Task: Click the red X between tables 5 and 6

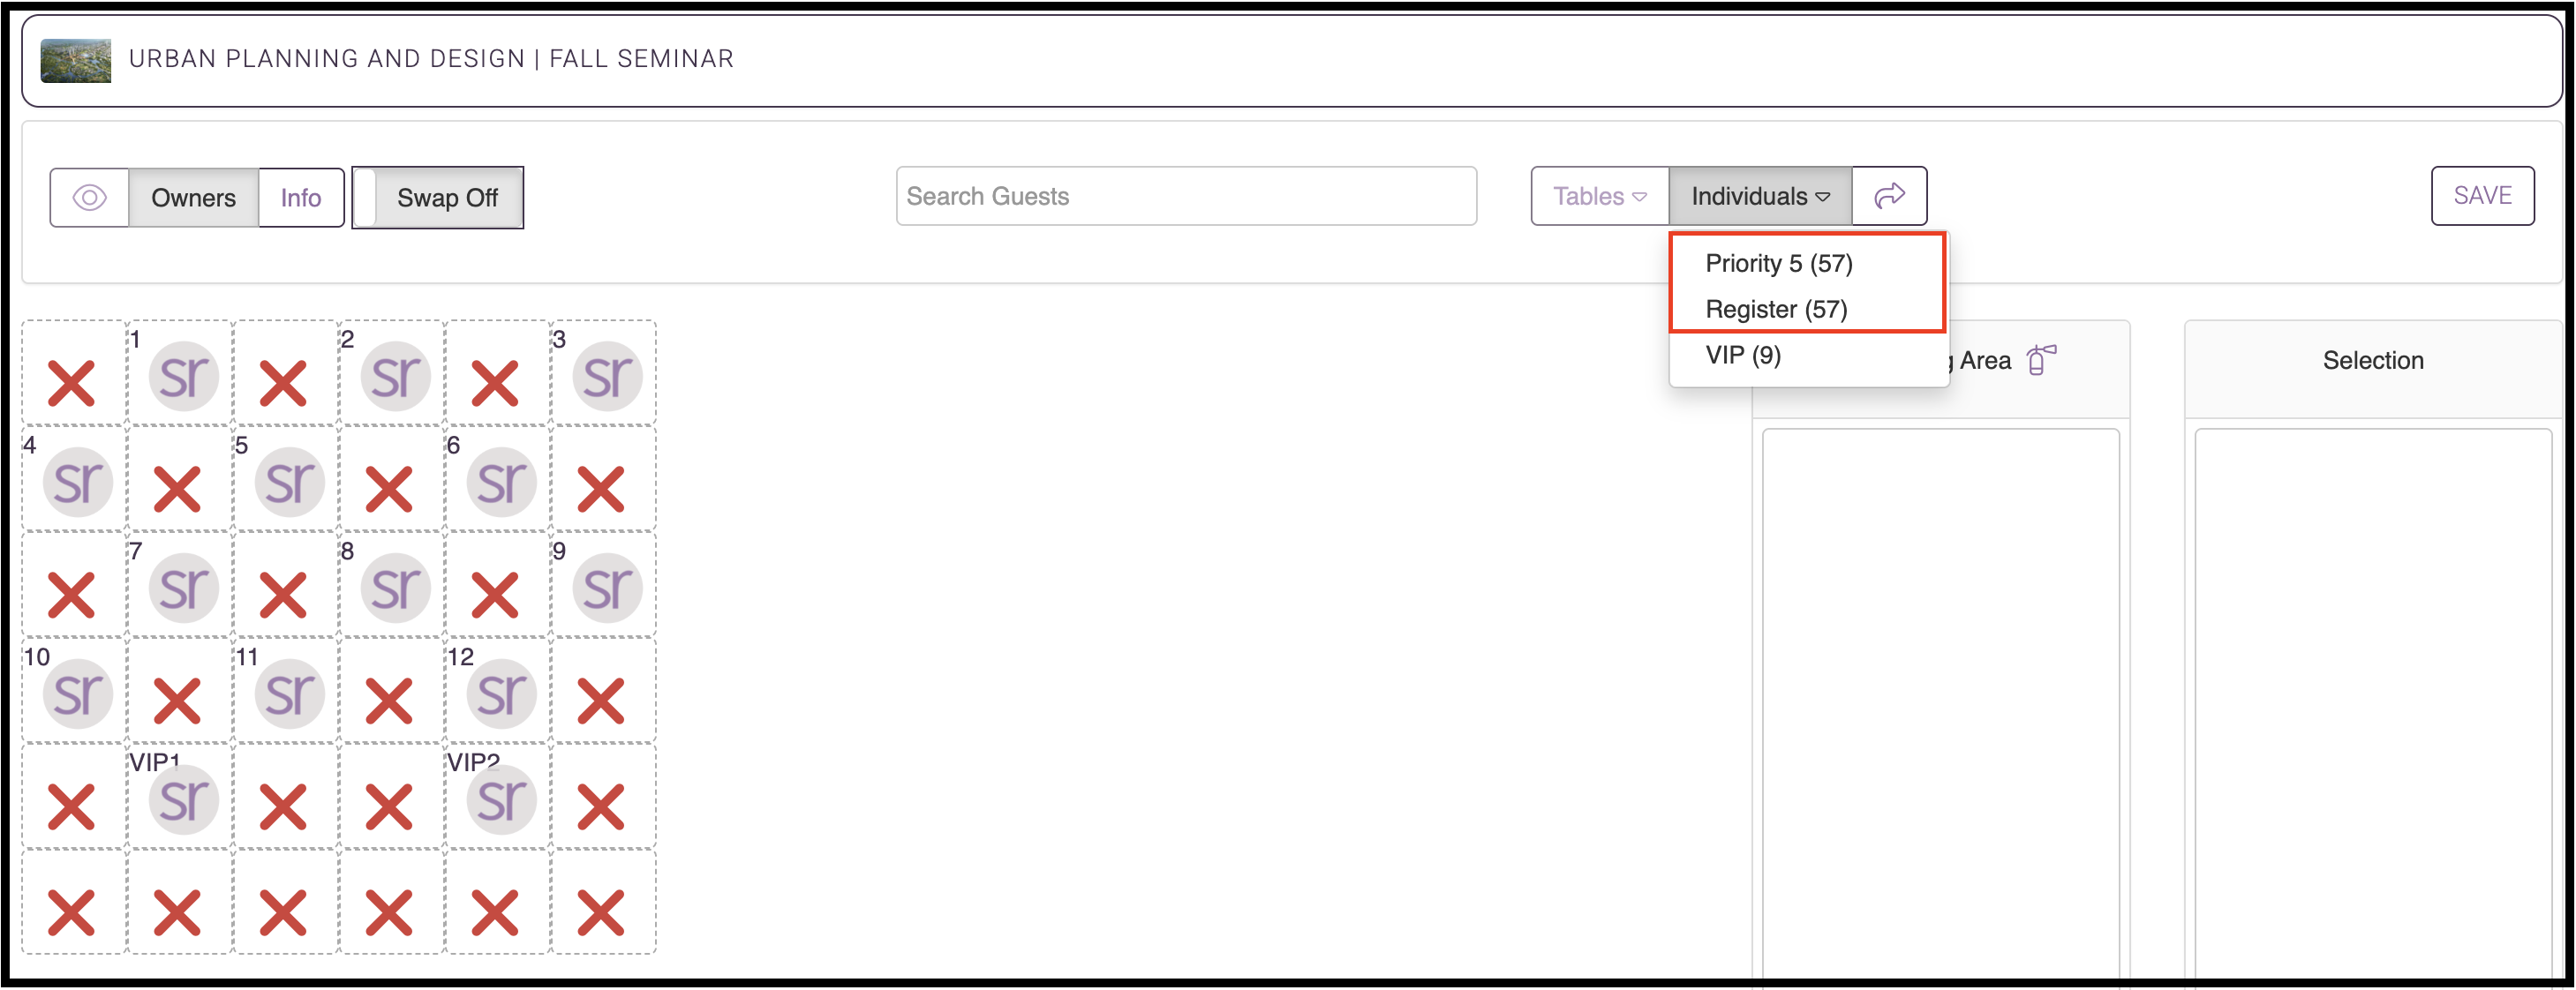Action: pyautogui.click(x=389, y=490)
